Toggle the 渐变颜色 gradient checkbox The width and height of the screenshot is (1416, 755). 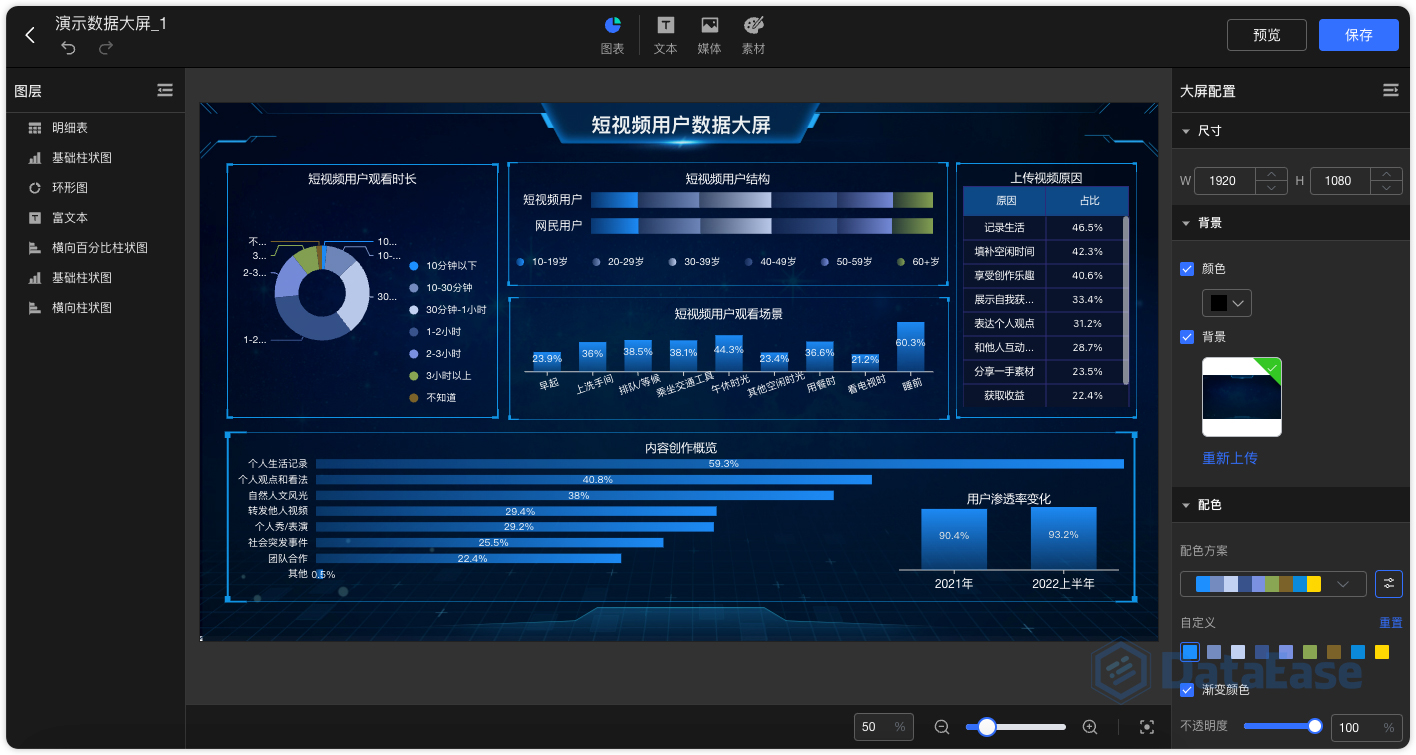(x=1187, y=690)
